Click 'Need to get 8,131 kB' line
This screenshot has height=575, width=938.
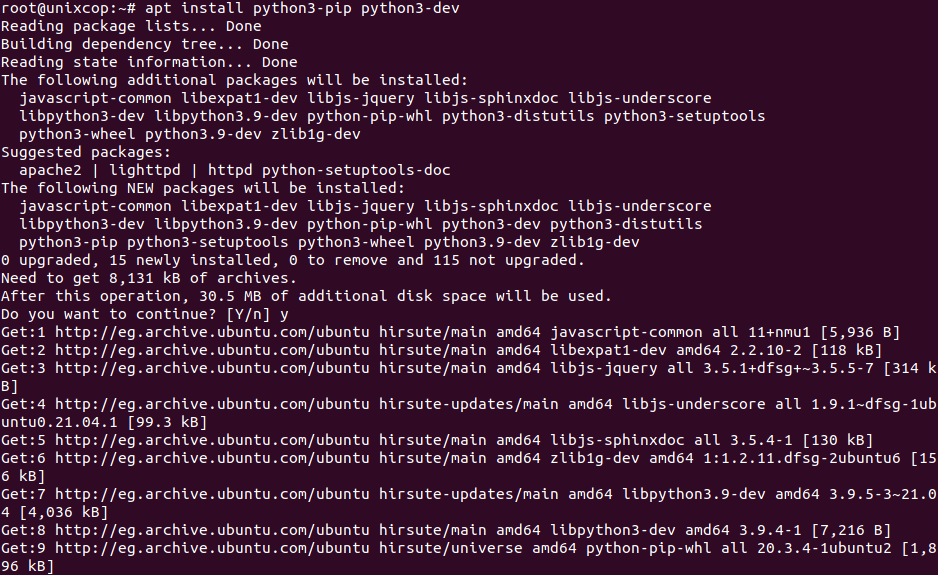149,278
